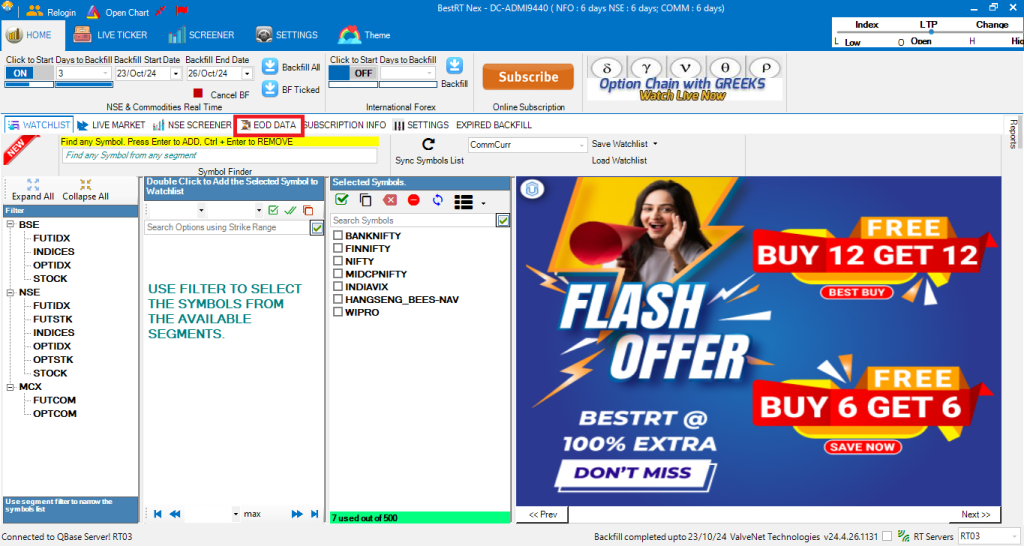Click the round logo on the Flash Offer banner
This screenshot has width=1024, height=546.
532,189
